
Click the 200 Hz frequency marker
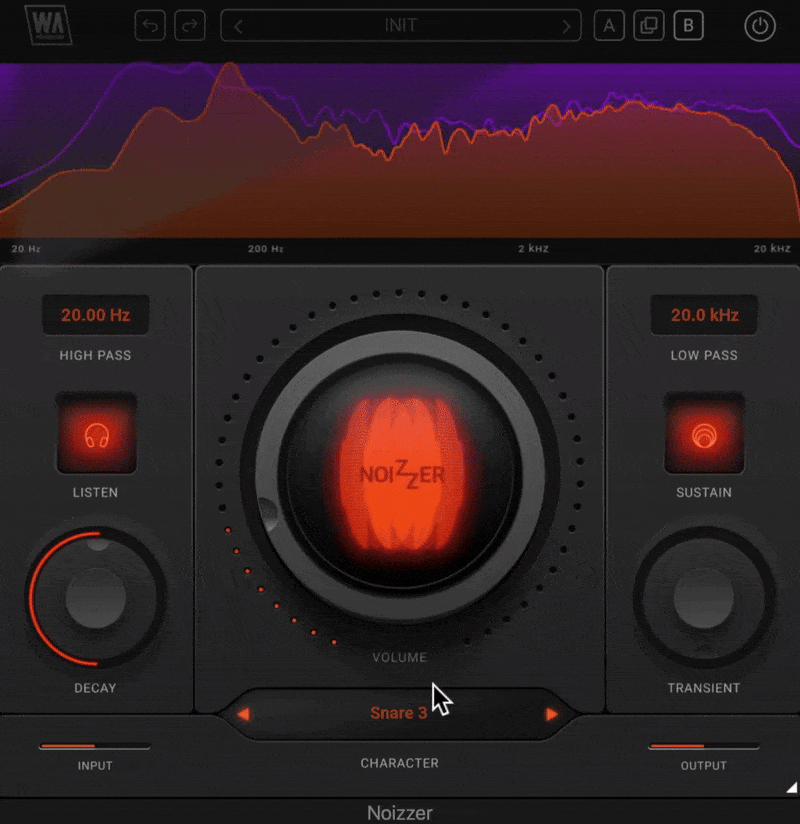click(x=266, y=249)
